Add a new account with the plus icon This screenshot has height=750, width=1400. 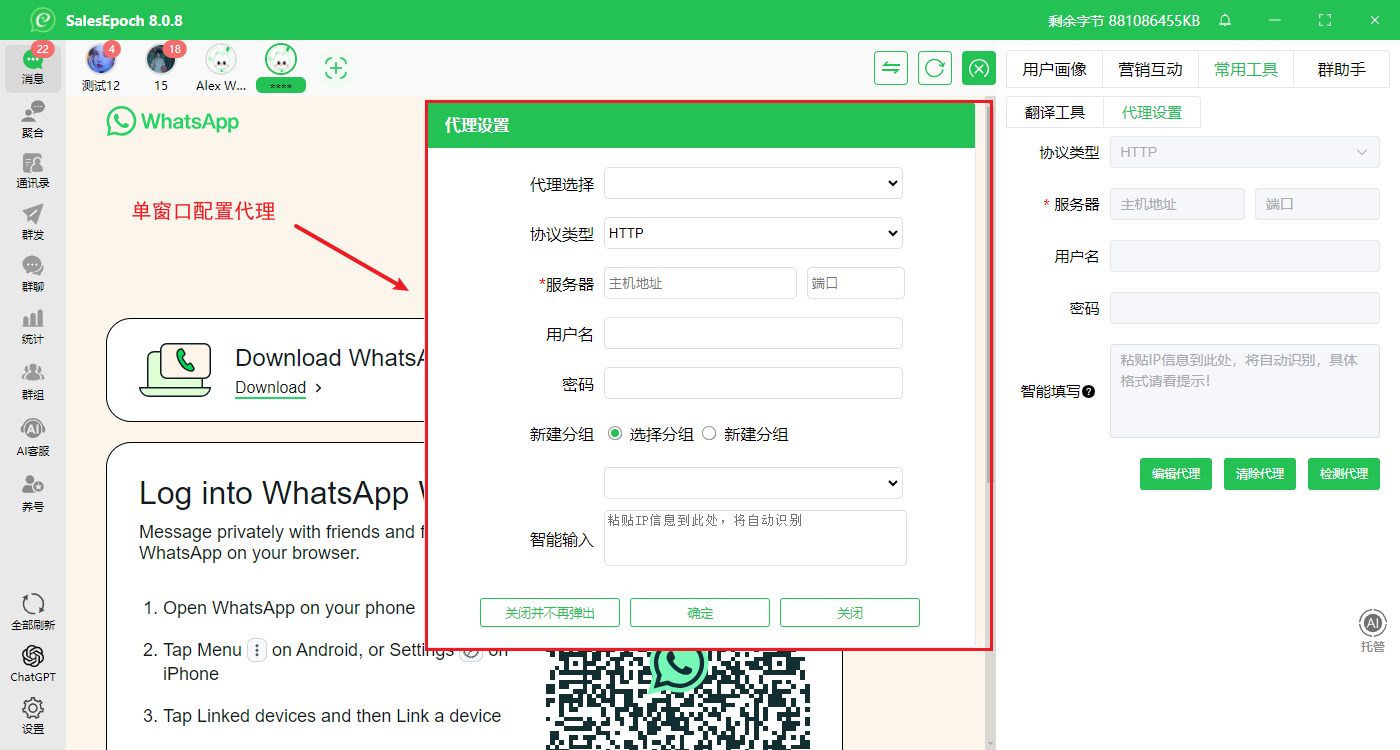click(x=336, y=68)
